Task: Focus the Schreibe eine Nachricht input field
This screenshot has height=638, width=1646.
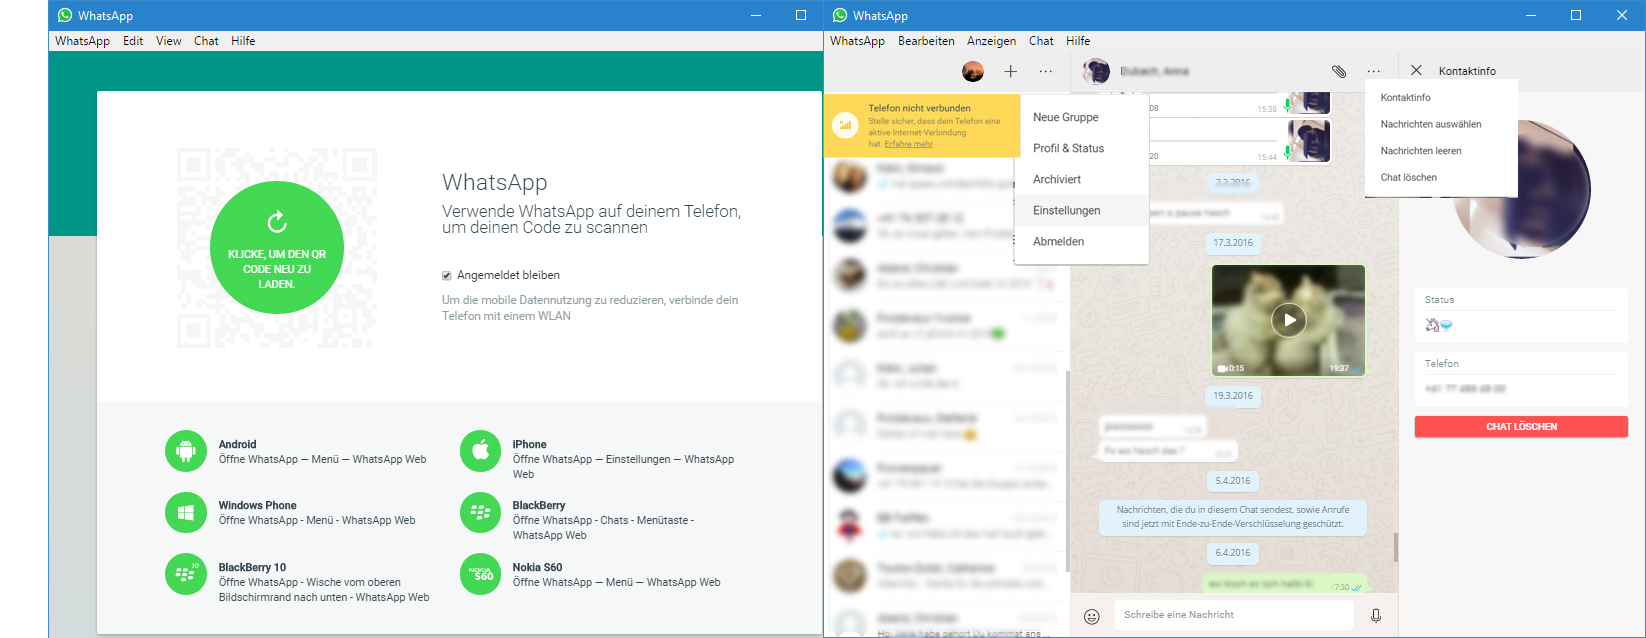Action: (1234, 615)
